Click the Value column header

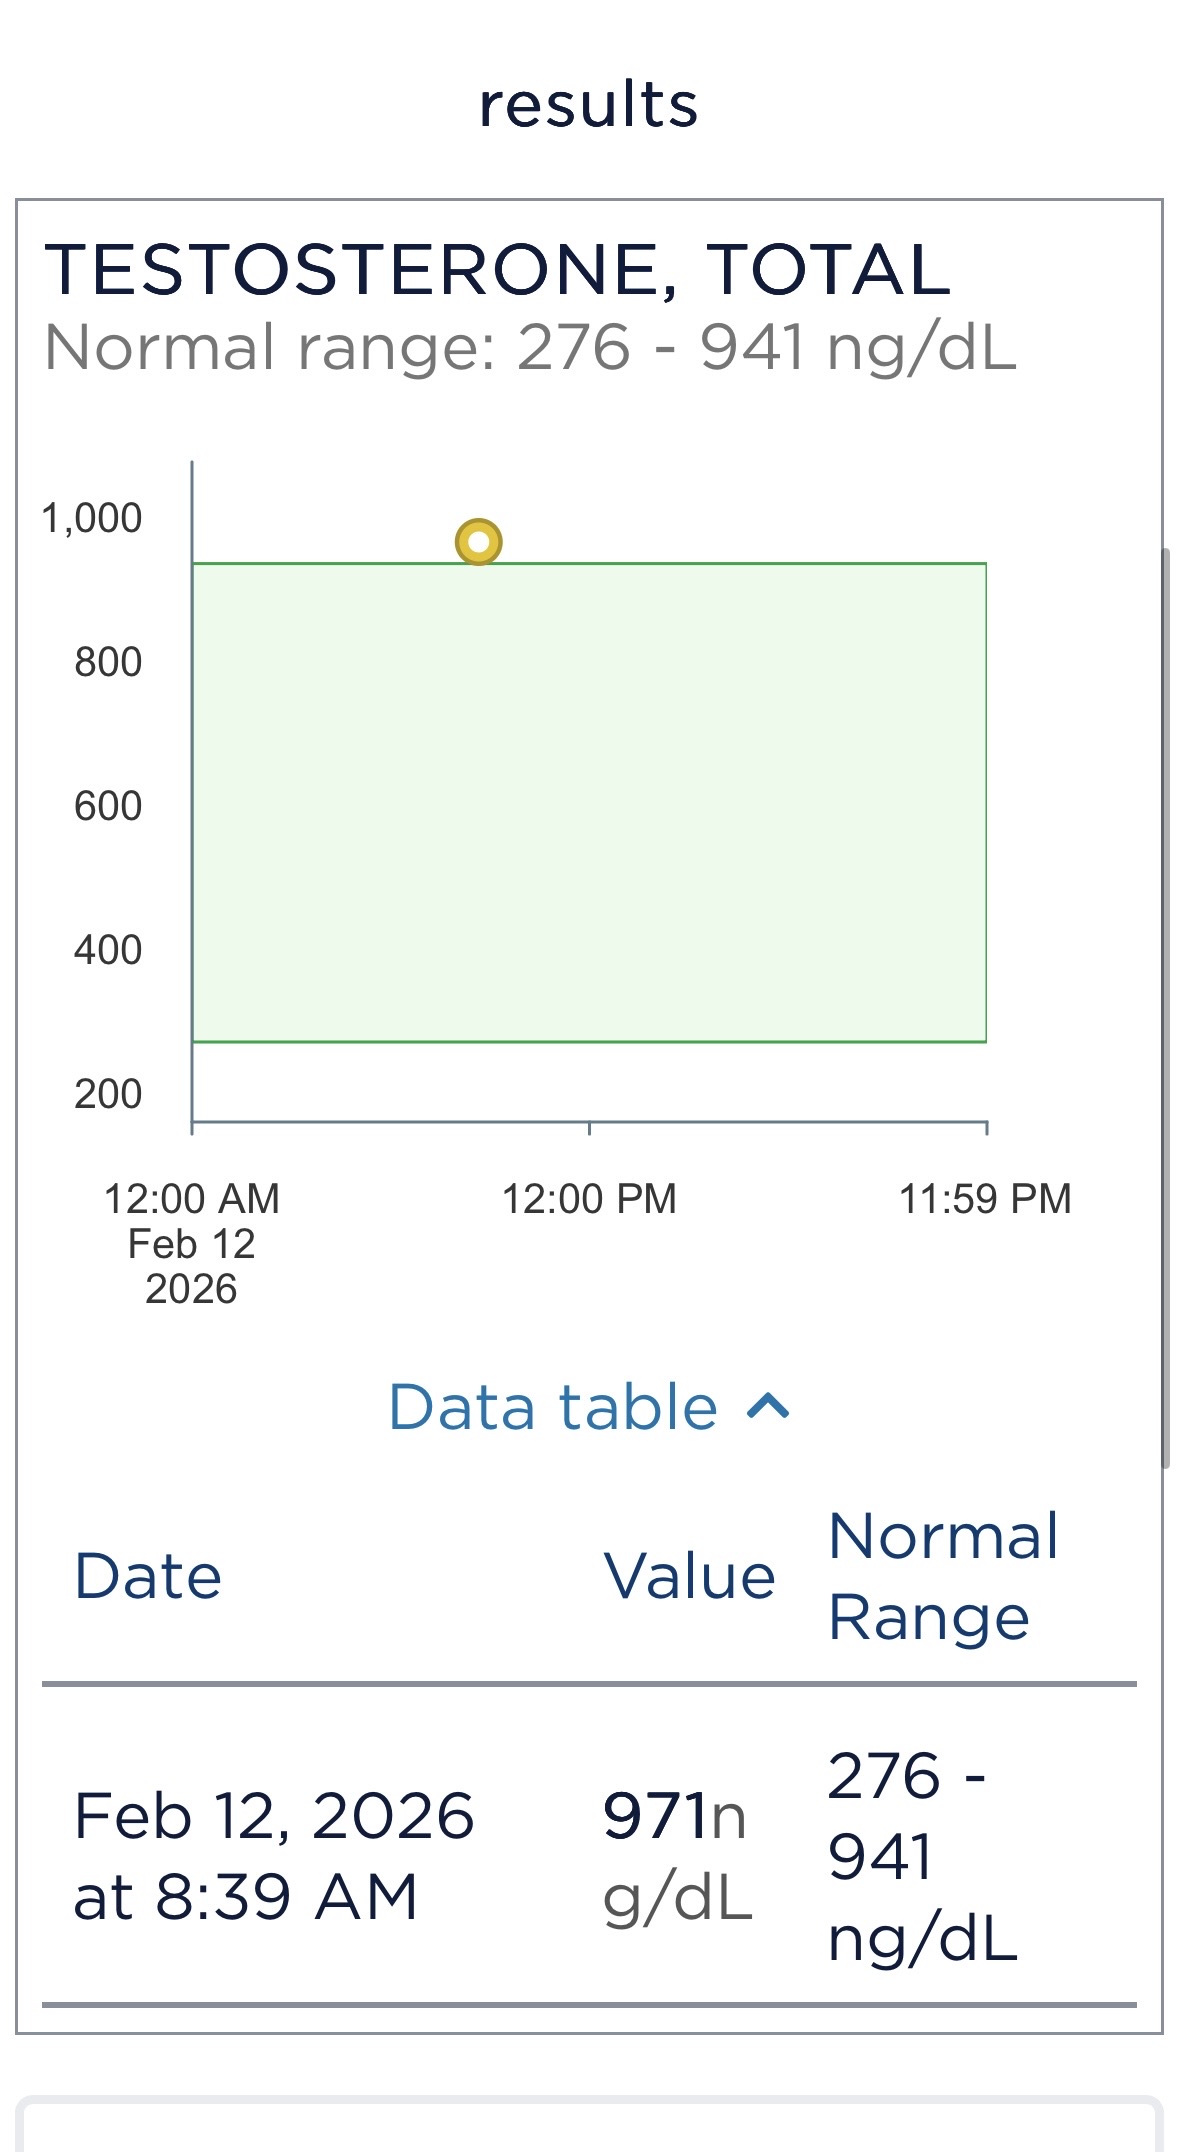(689, 1577)
